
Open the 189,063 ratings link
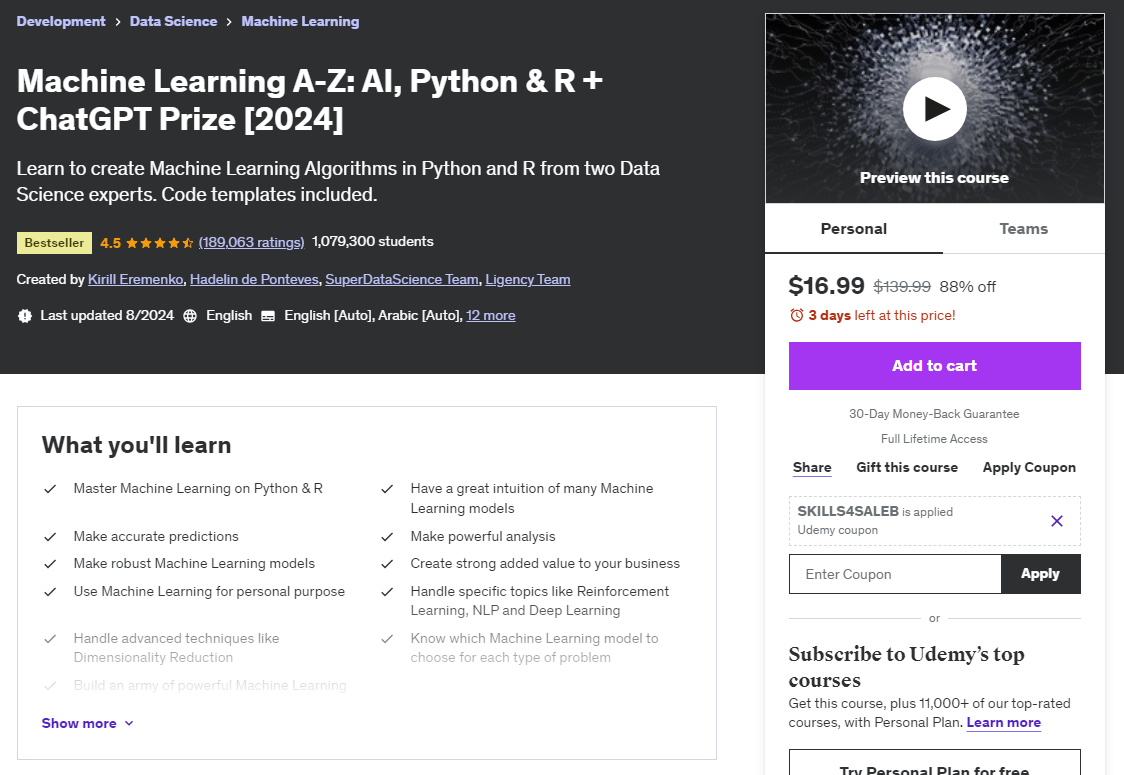pyautogui.click(x=248, y=242)
